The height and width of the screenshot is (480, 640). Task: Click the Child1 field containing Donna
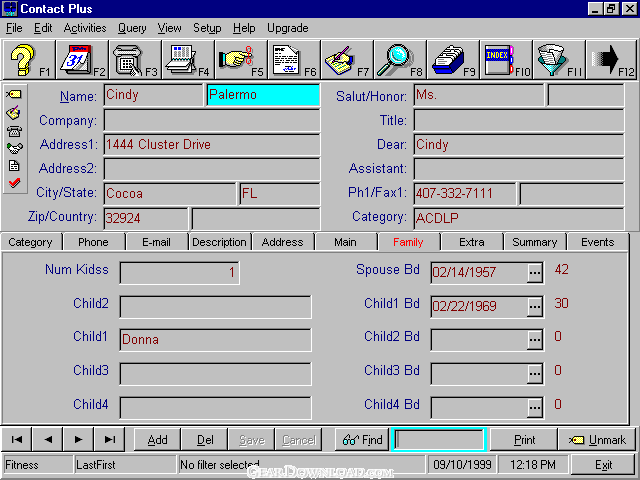(216, 340)
